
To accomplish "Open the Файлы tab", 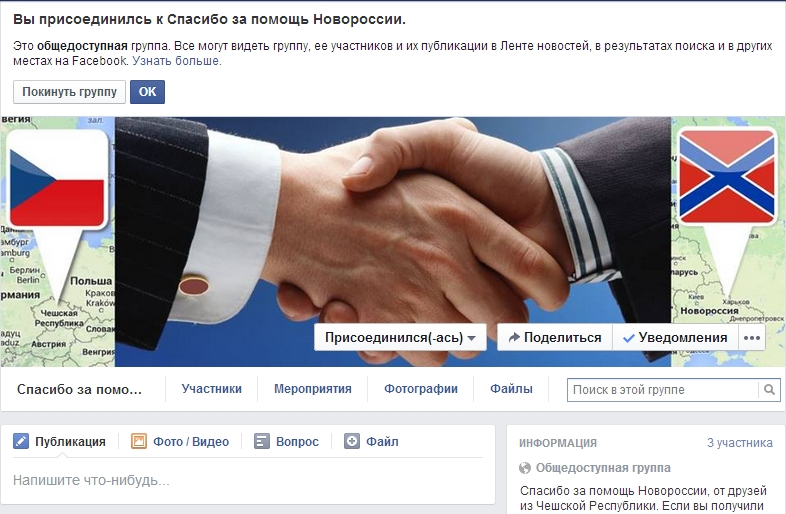I will click(x=511, y=389).
